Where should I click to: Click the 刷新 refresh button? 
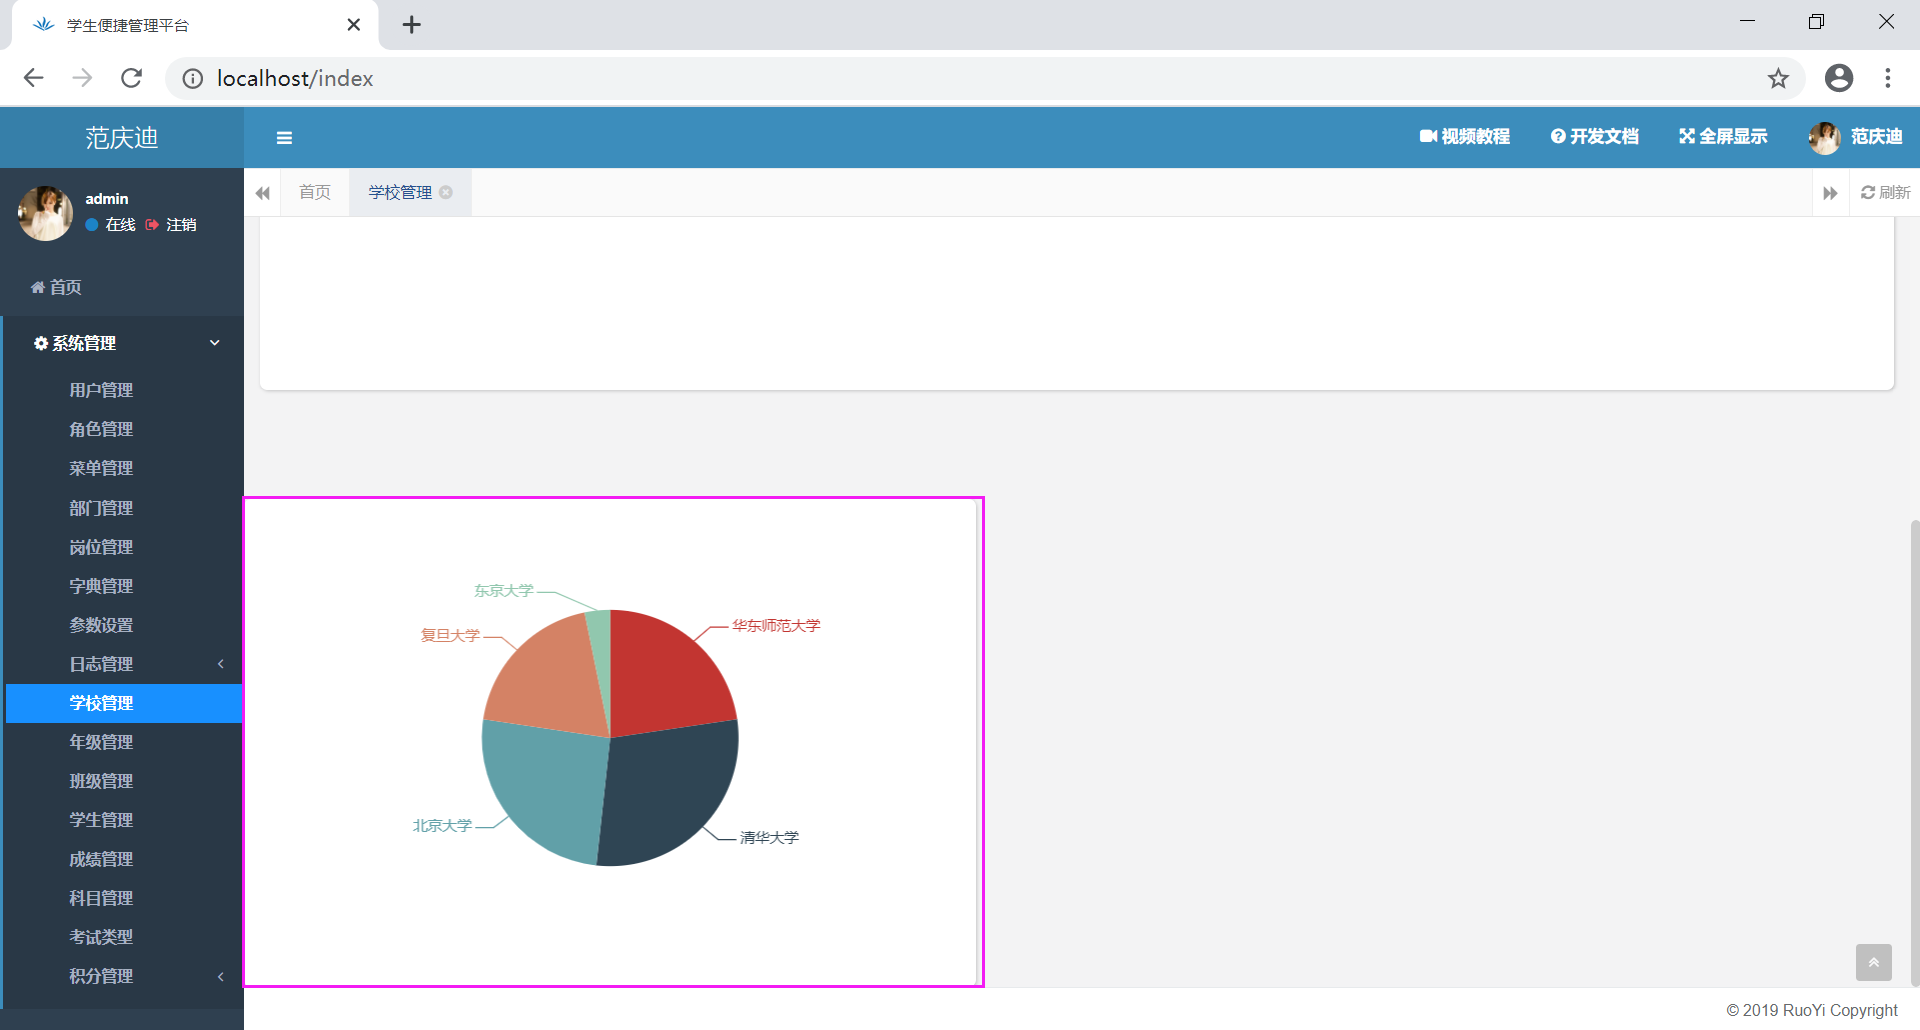[x=1885, y=192]
